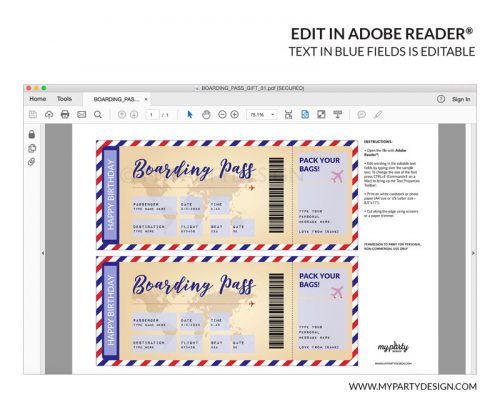Click the read mode toolbar icon
500x398 pixels.
(338, 115)
